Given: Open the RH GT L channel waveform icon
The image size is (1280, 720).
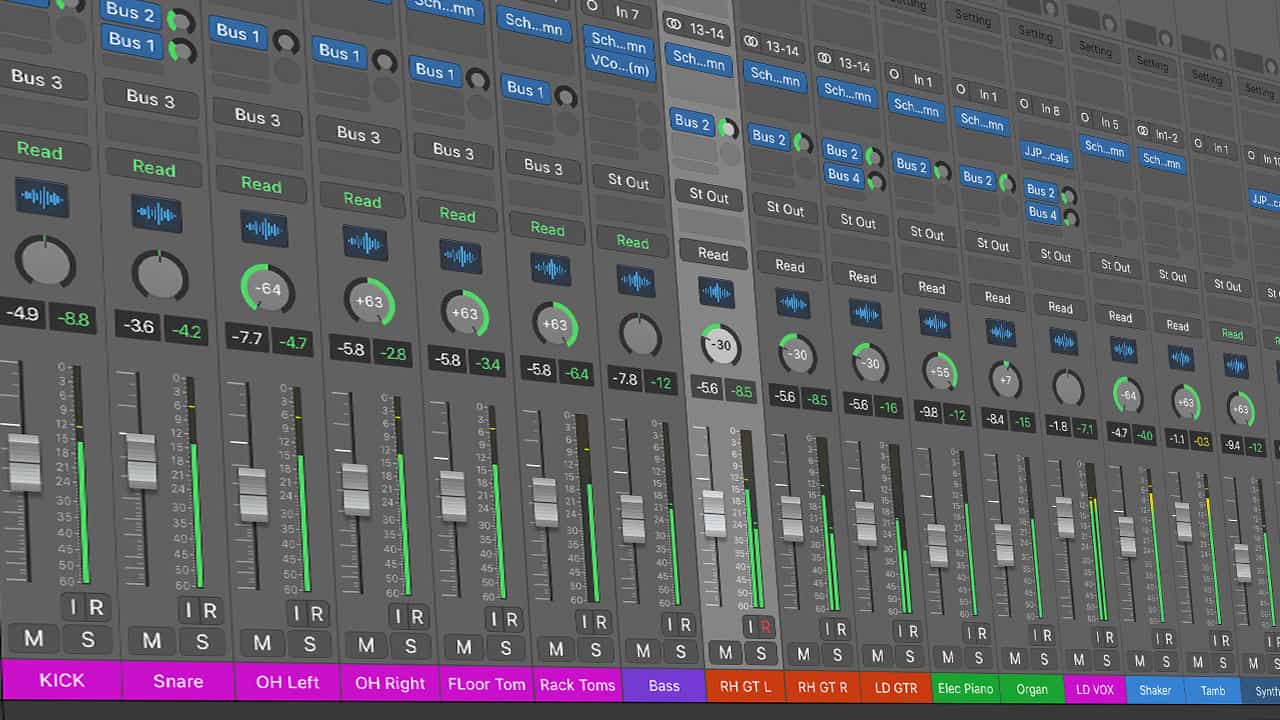Looking at the screenshot, I should tap(716, 293).
